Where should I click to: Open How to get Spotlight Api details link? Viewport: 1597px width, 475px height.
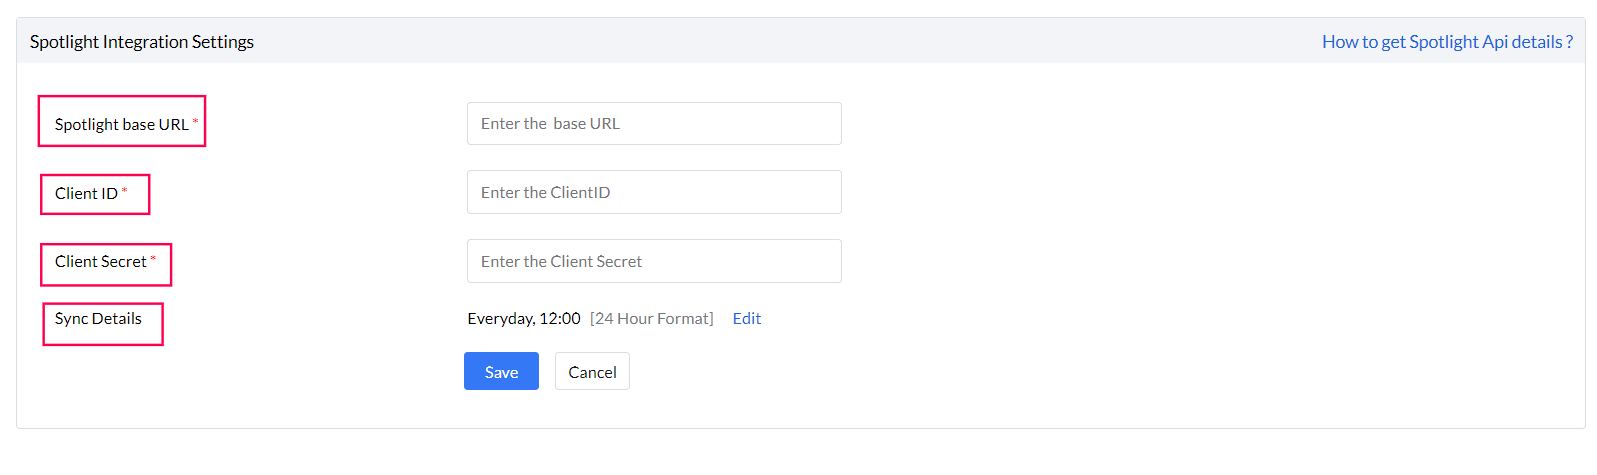pos(1446,42)
